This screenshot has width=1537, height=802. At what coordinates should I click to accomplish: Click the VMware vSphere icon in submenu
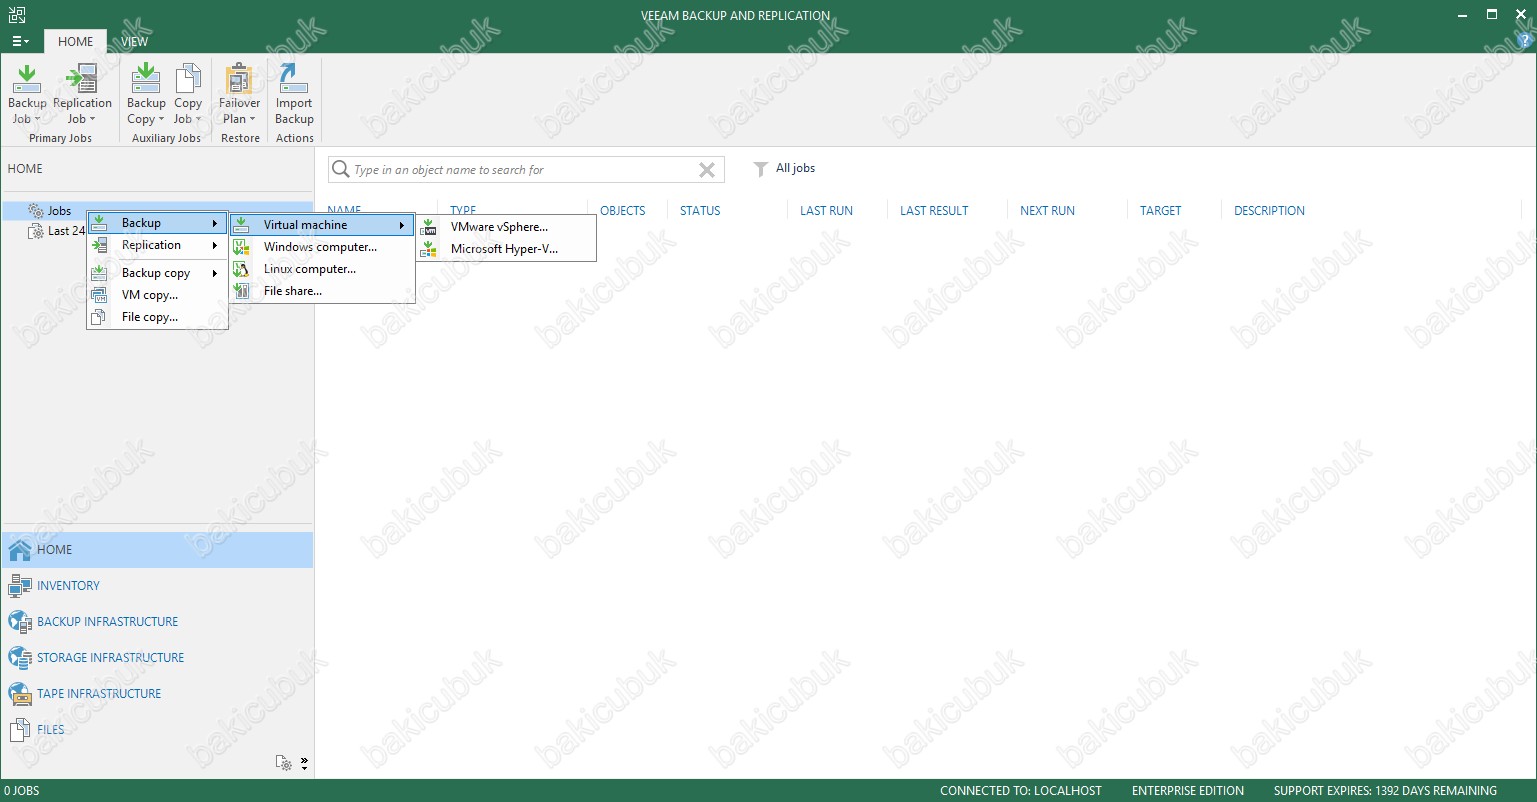(x=429, y=227)
